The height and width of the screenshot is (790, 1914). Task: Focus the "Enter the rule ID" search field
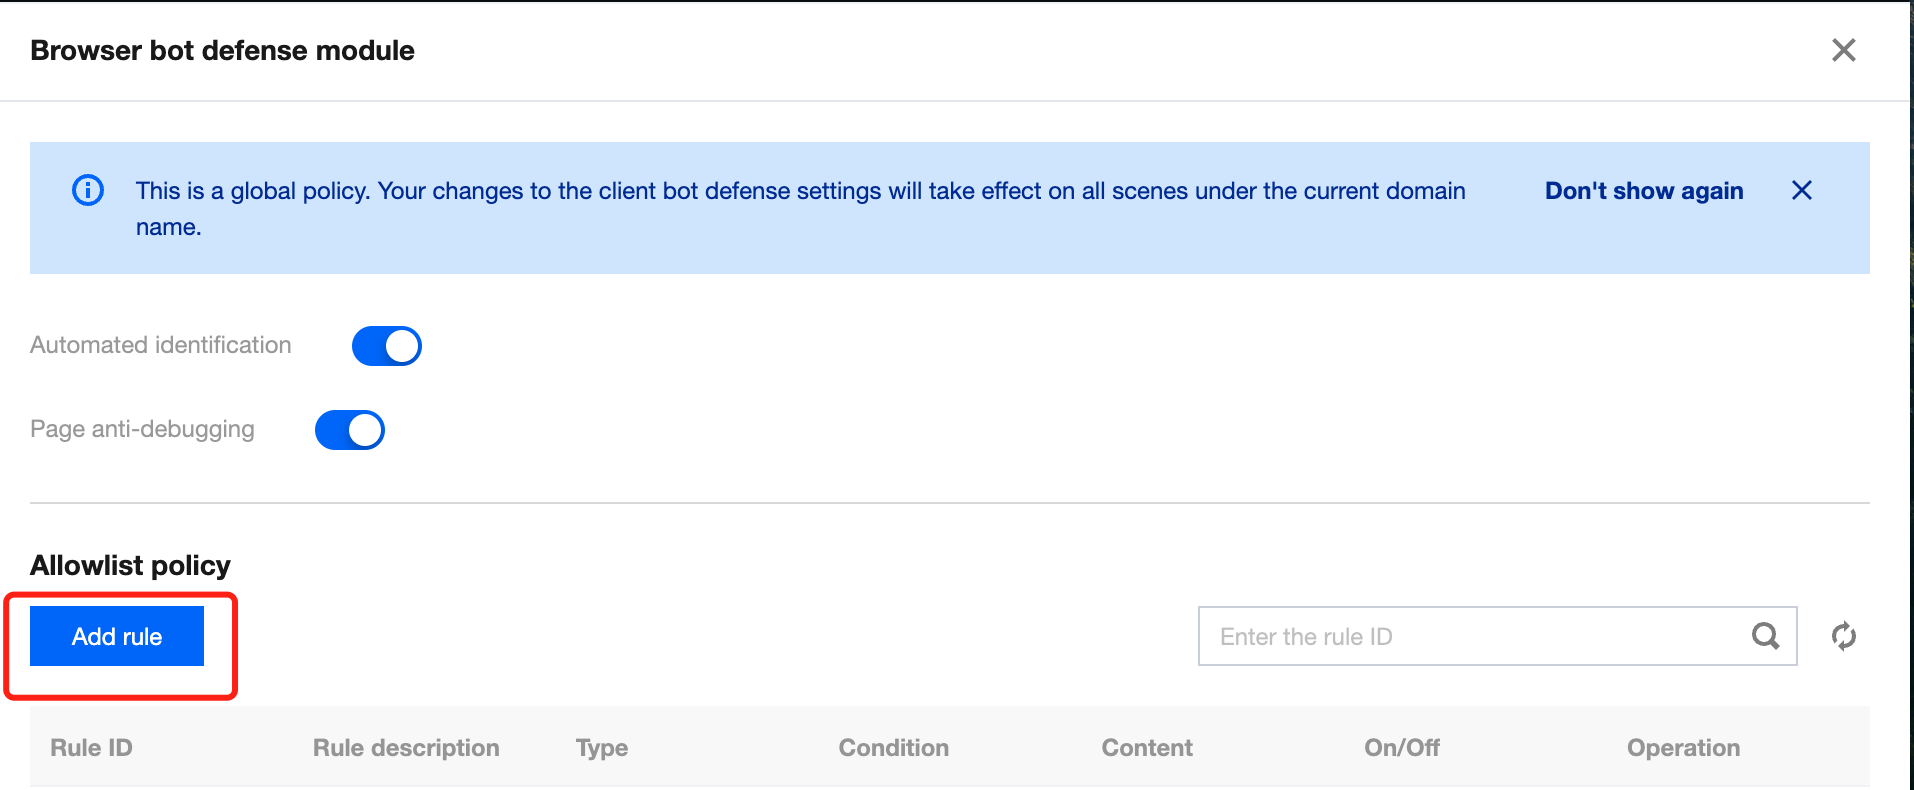click(1470, 636)
